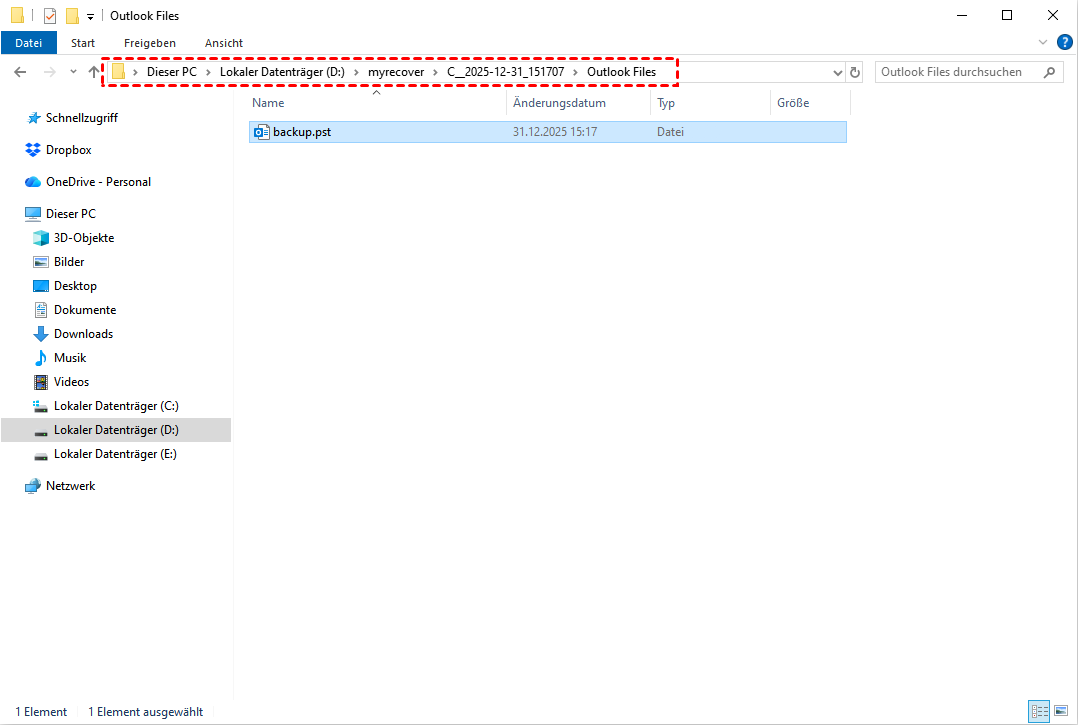
Task: Click the refresh address bar icon
Action: click(854, 72)
